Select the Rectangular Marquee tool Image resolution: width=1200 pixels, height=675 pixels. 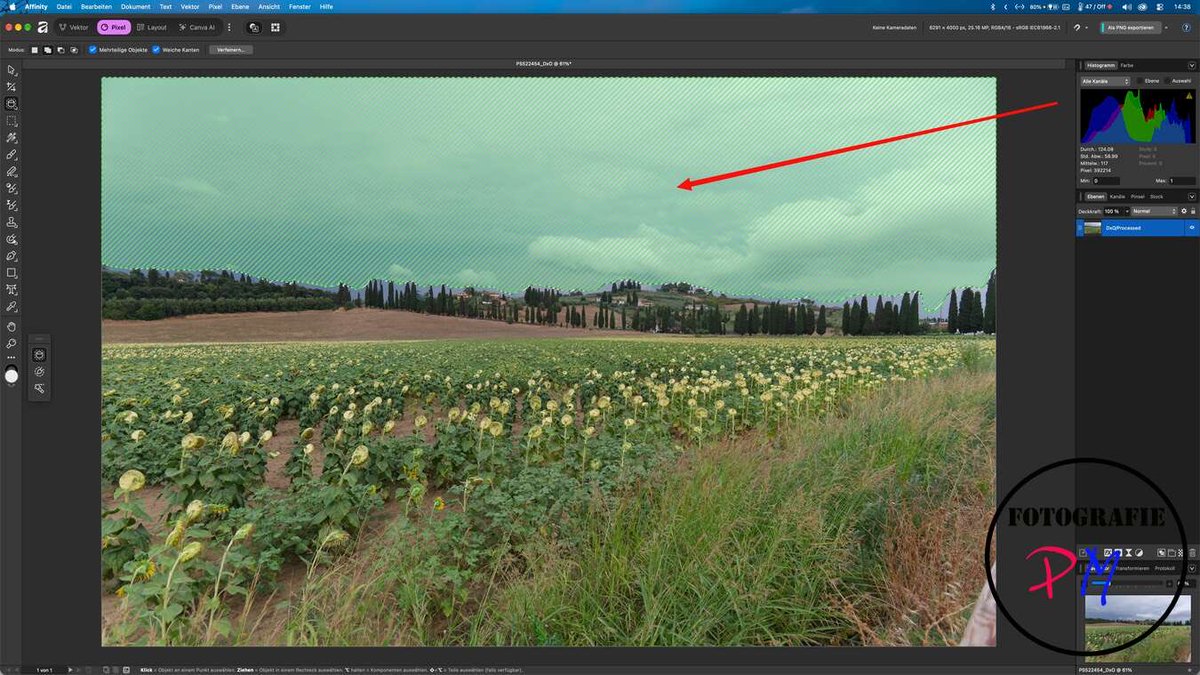point(12,121)
